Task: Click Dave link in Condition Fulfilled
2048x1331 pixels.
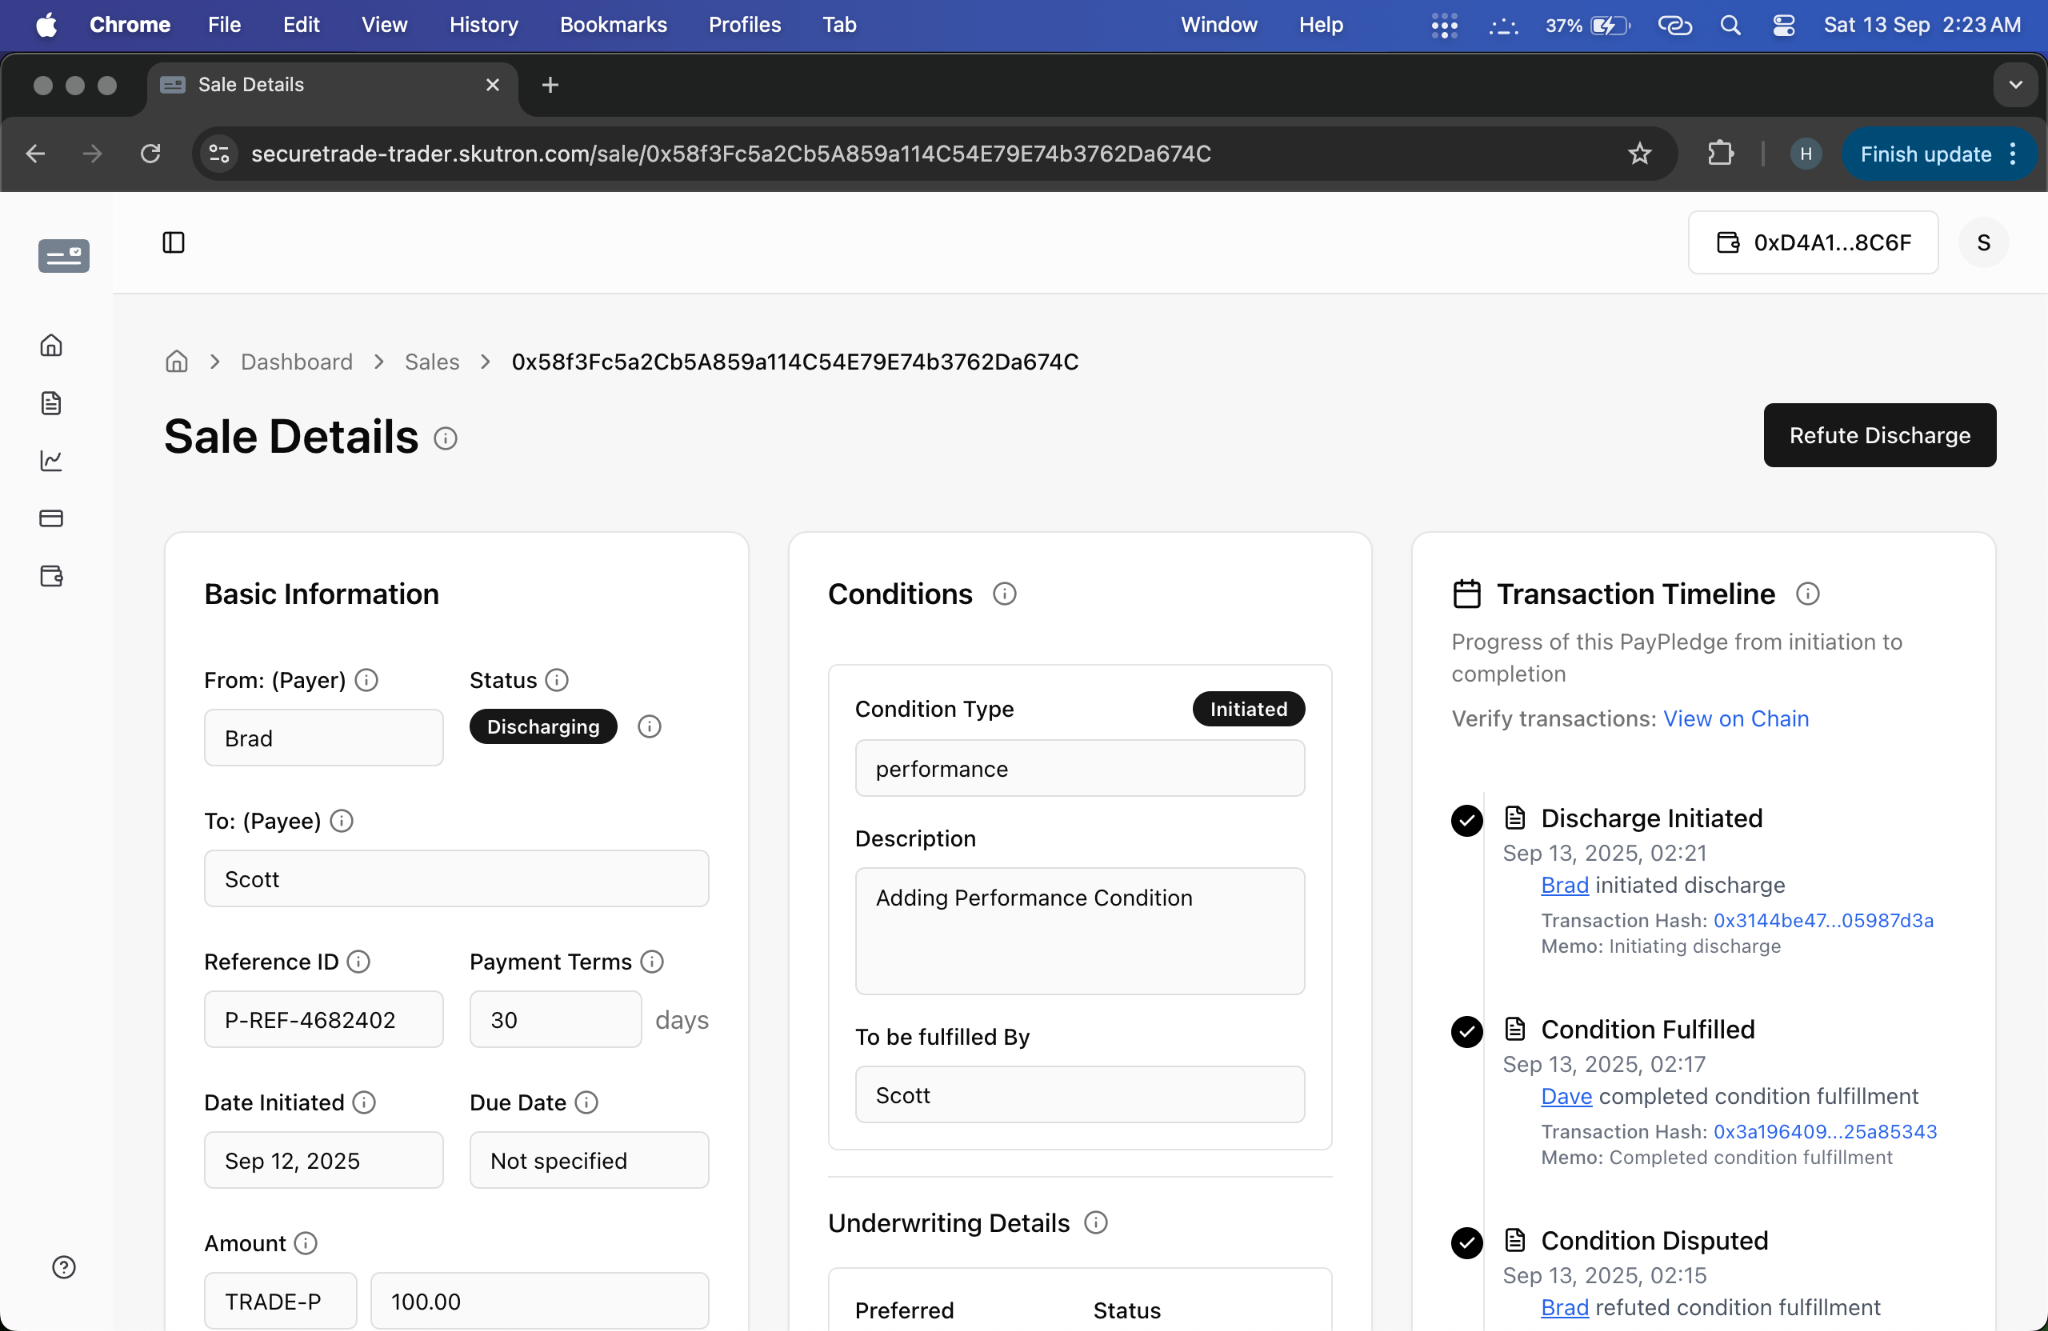Action: [1567, 1096]
